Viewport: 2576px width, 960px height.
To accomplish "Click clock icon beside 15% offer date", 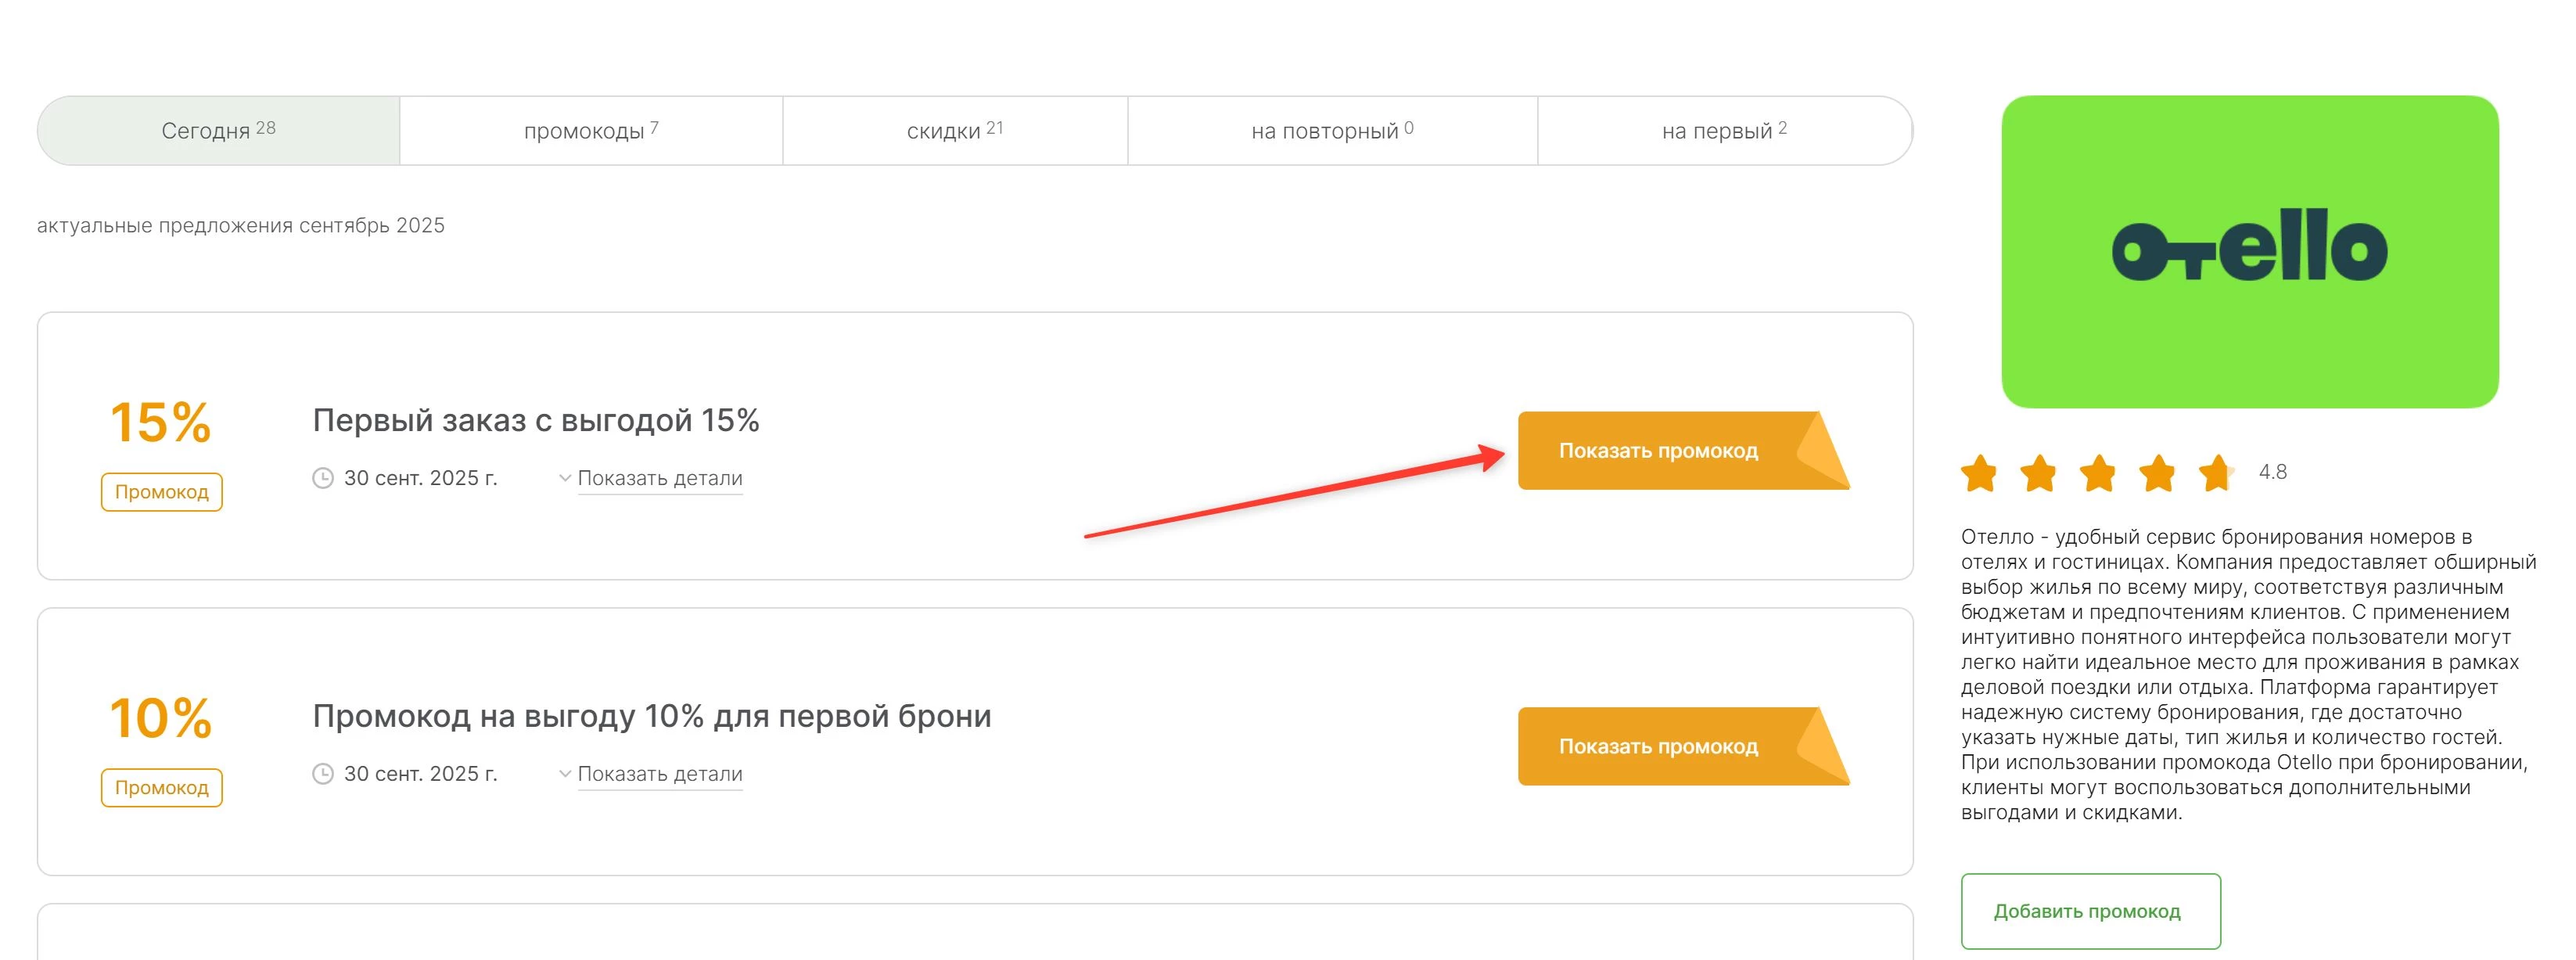I will coord(322,478).
